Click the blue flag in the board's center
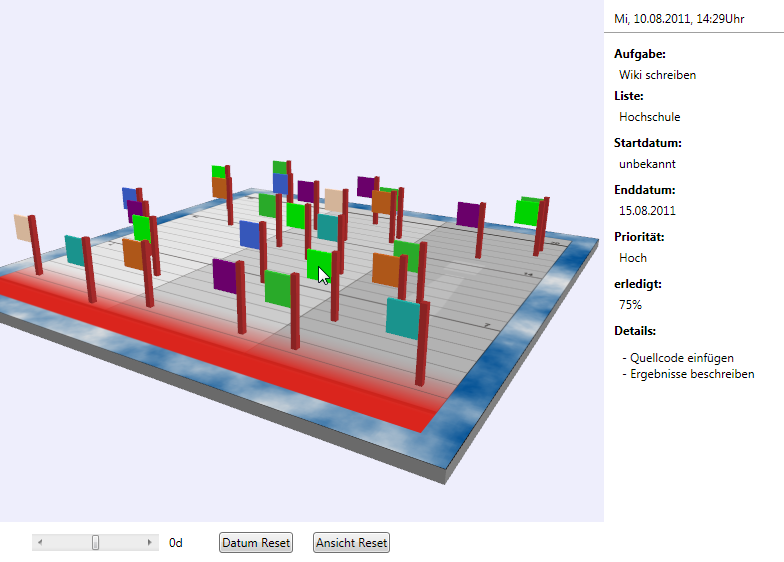Image resolution: width=784 pixels, height=562 pixels. (x=250, y=234)
